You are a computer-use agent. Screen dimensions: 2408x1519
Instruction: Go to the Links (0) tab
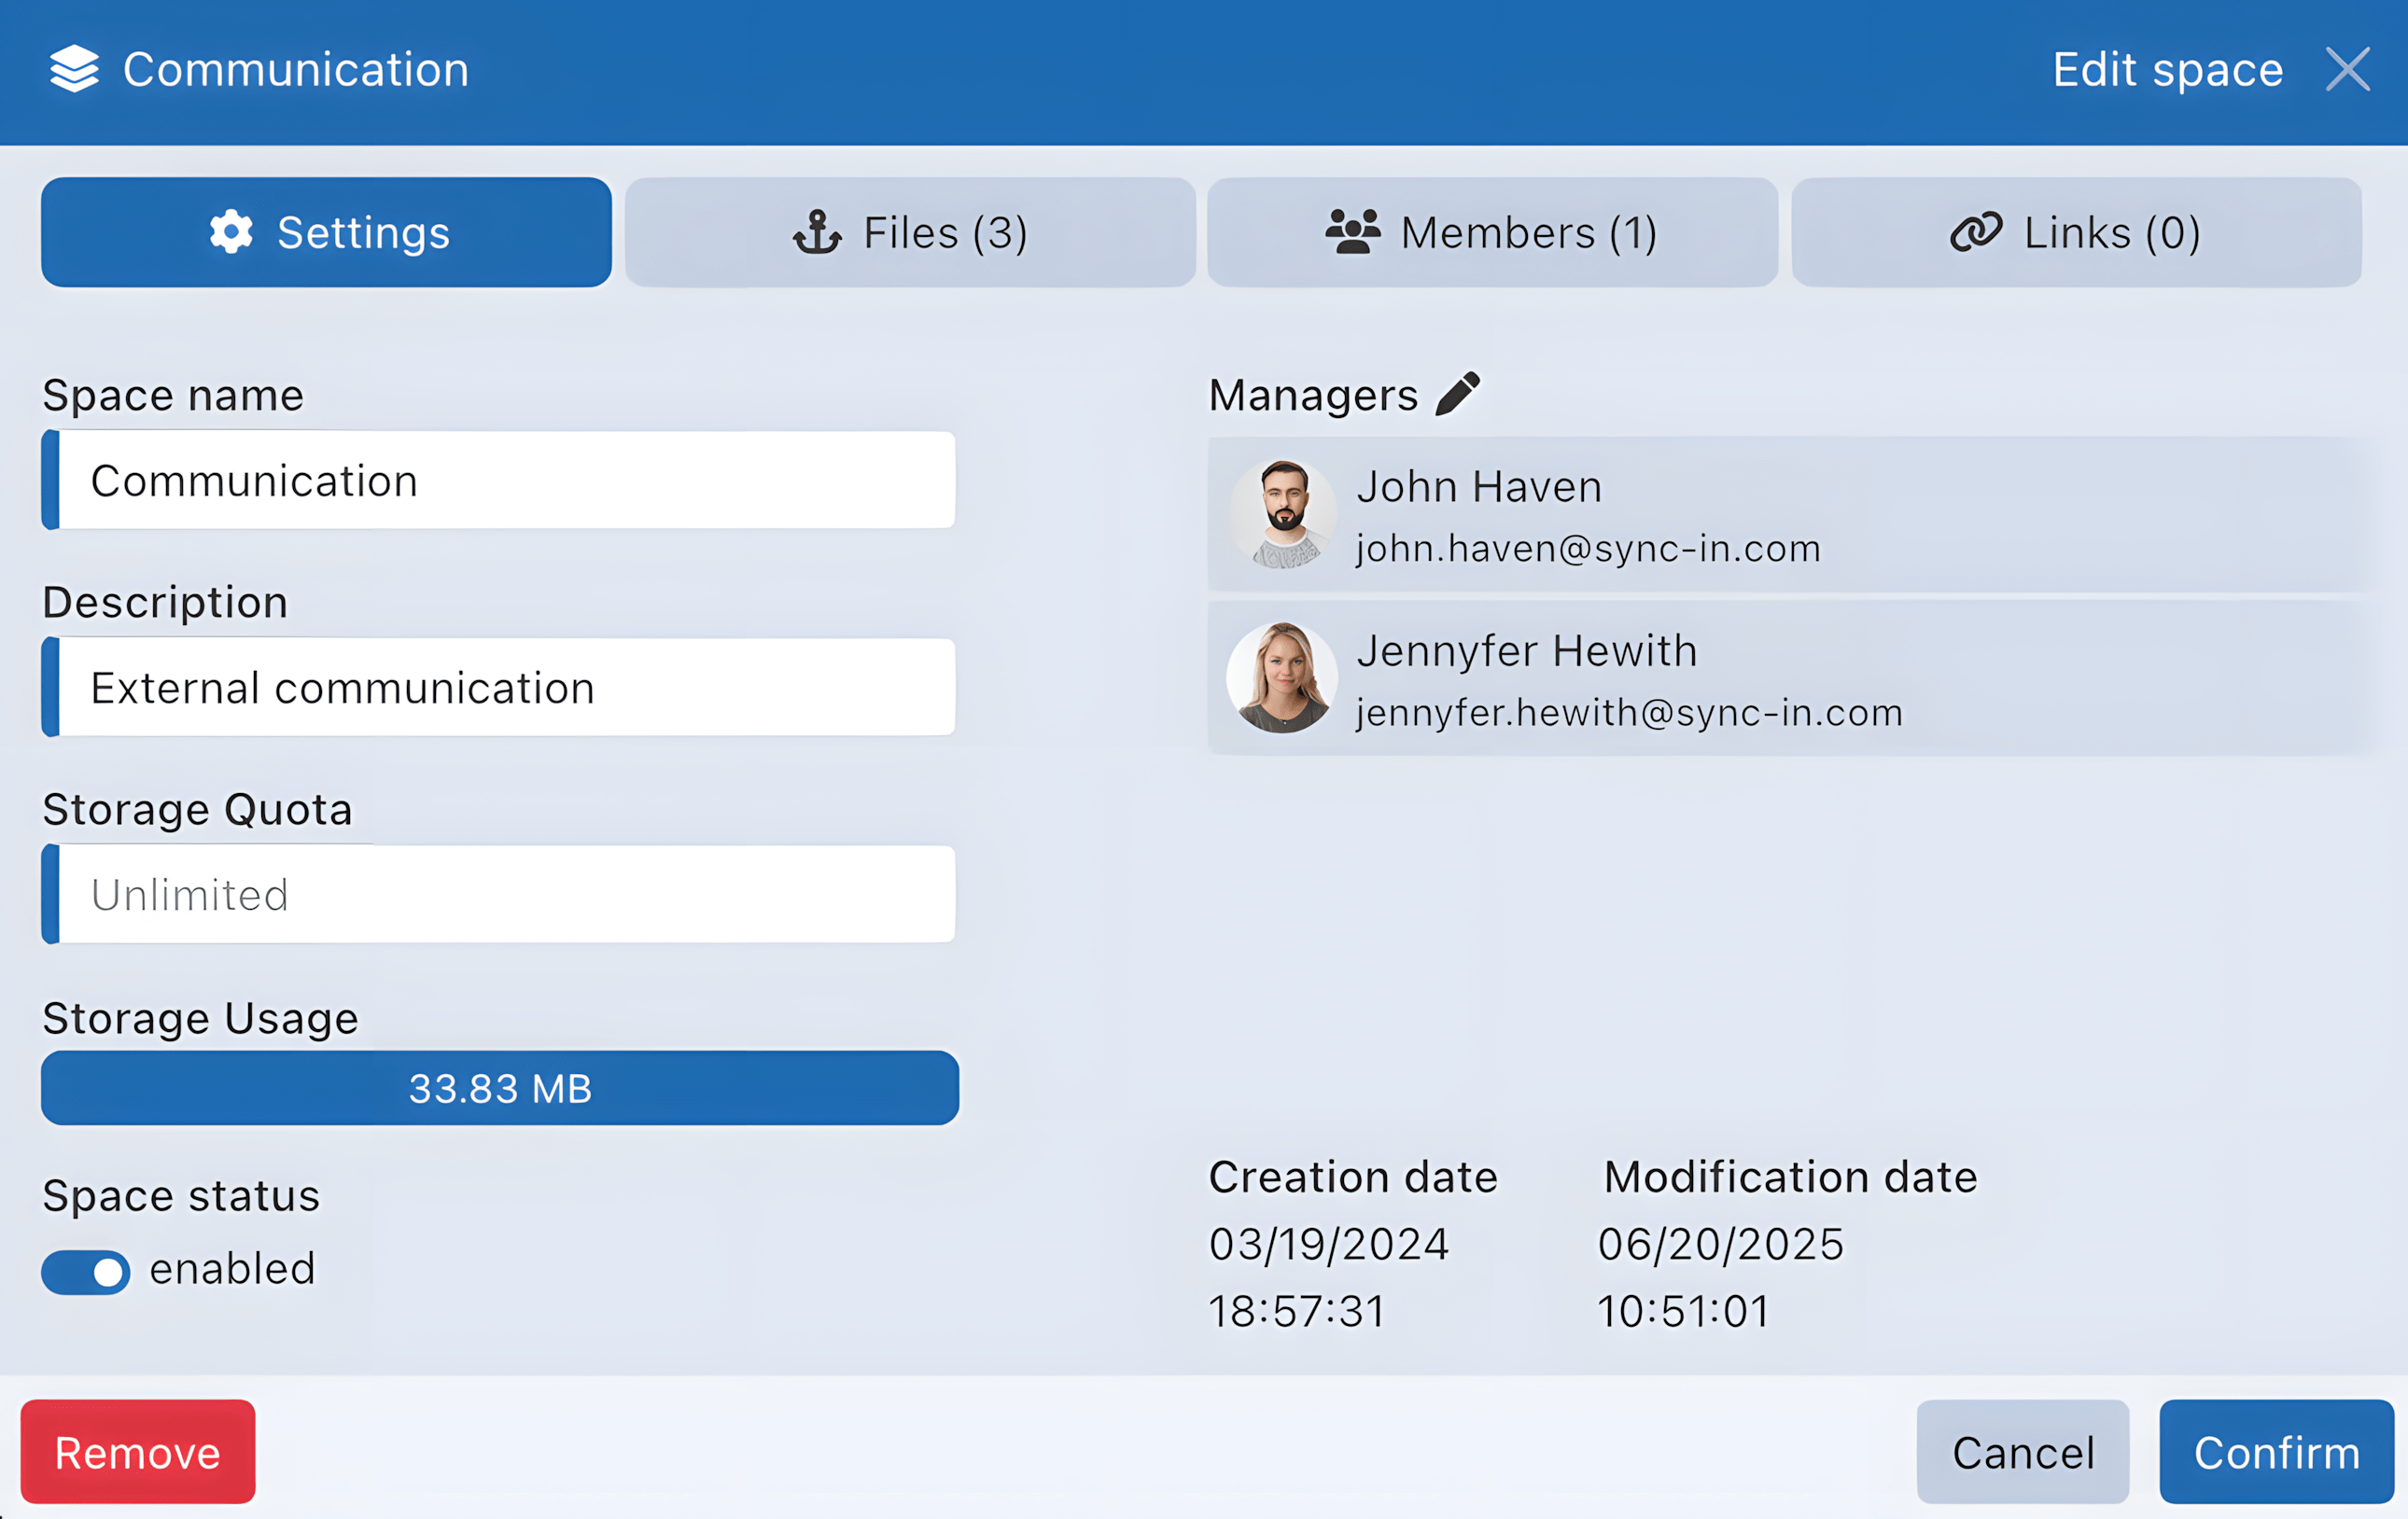(2076, 232)
